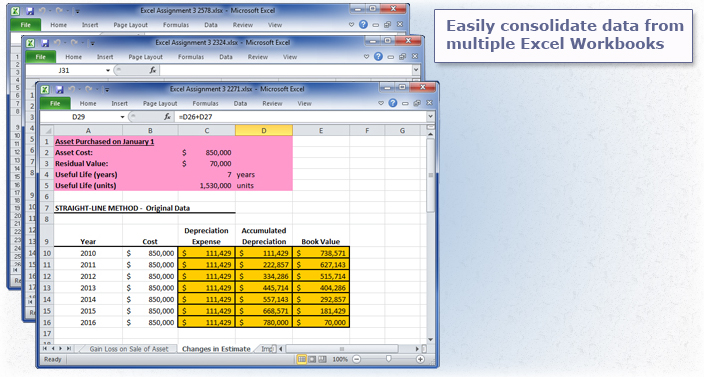Open the Name Box dropdown arrow
Screen dimensions: 704x377
(x=122, y=117)
